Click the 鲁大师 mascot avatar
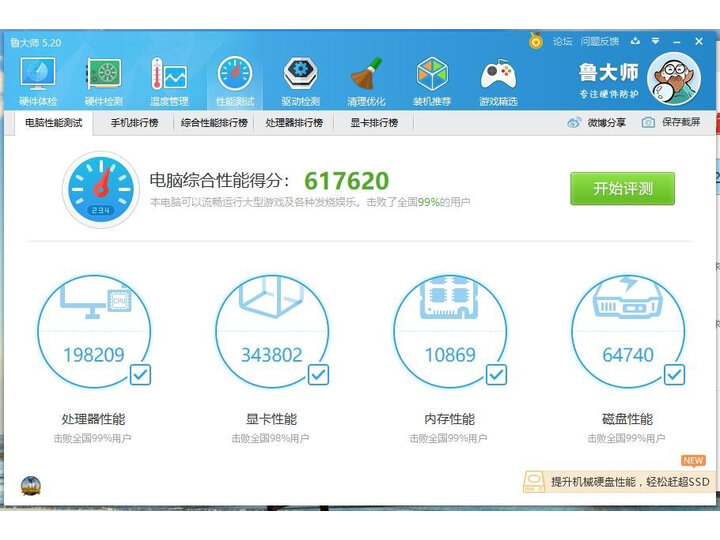Viewport: 720px width, 540px height. 674,79
